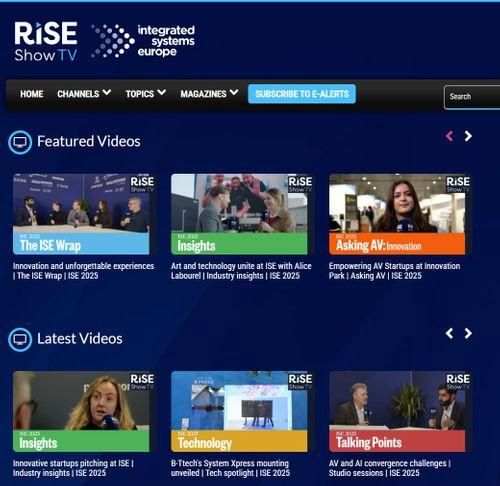The width and height of the screenshot is (500, 486).
Task: Click the Featured Videos heading
Action: click(x=89, y=141)
